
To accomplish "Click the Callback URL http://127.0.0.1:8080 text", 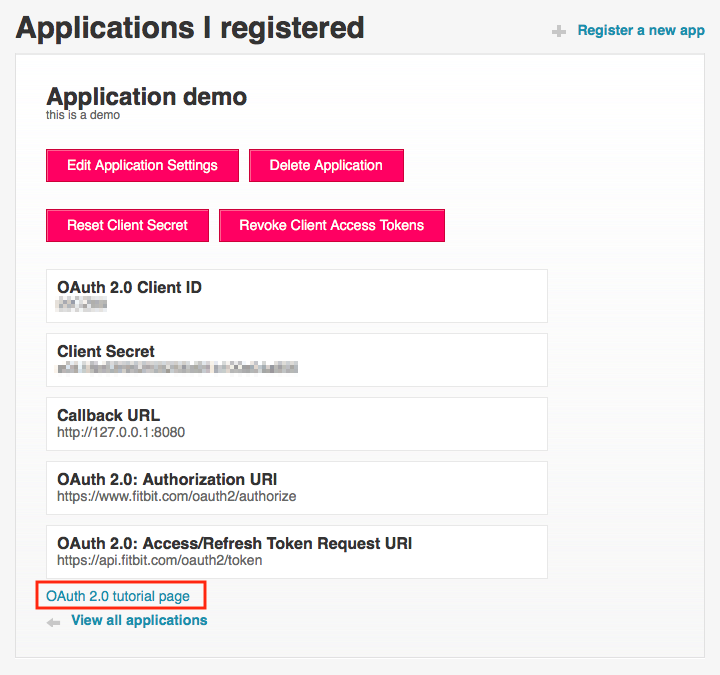I will [x=121, y=432].
